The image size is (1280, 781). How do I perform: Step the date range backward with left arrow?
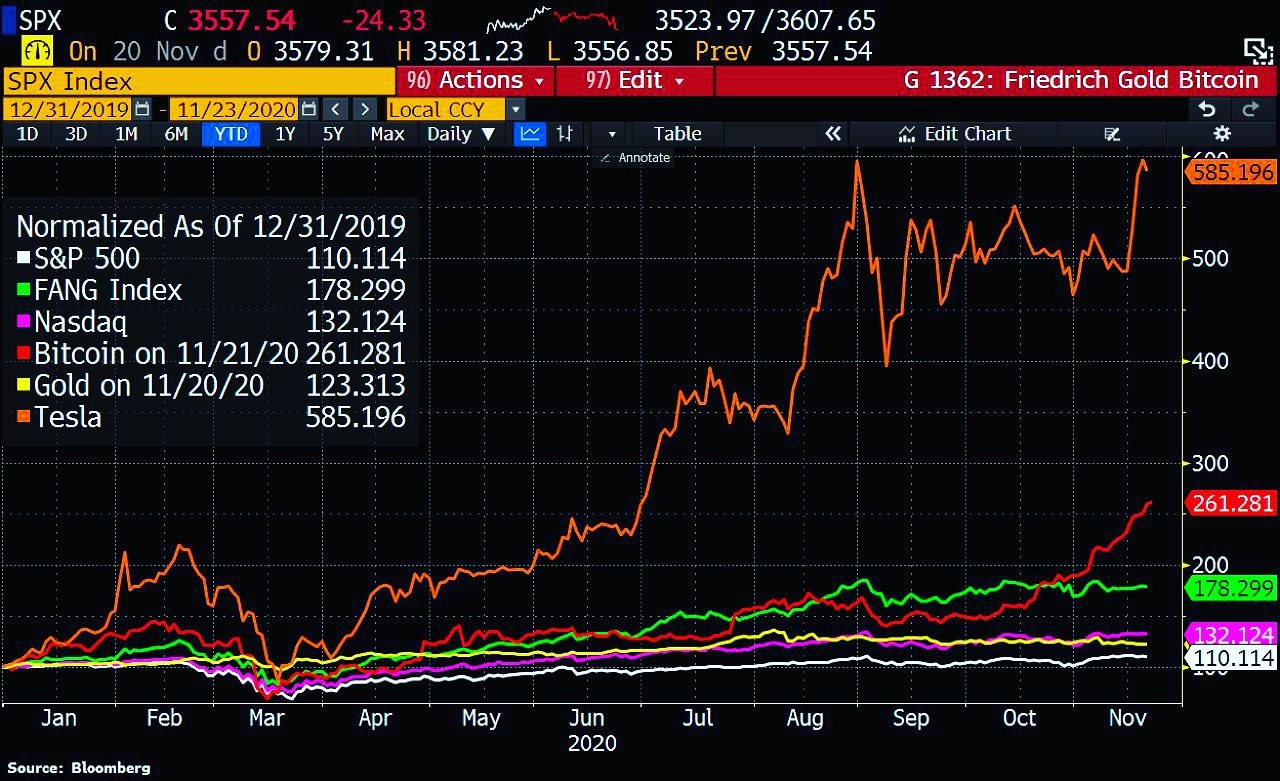click(335, 109)
